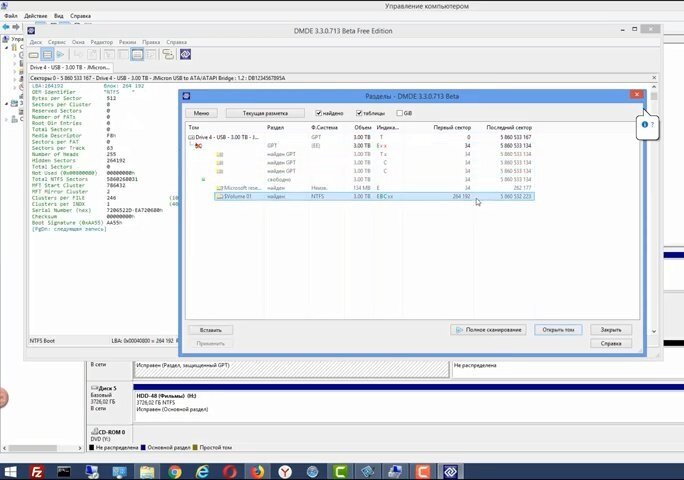This screenshot has width=684, height=480.
Task: Collapse the top tree node under Управление компьютером
Action: pos(7,47)
